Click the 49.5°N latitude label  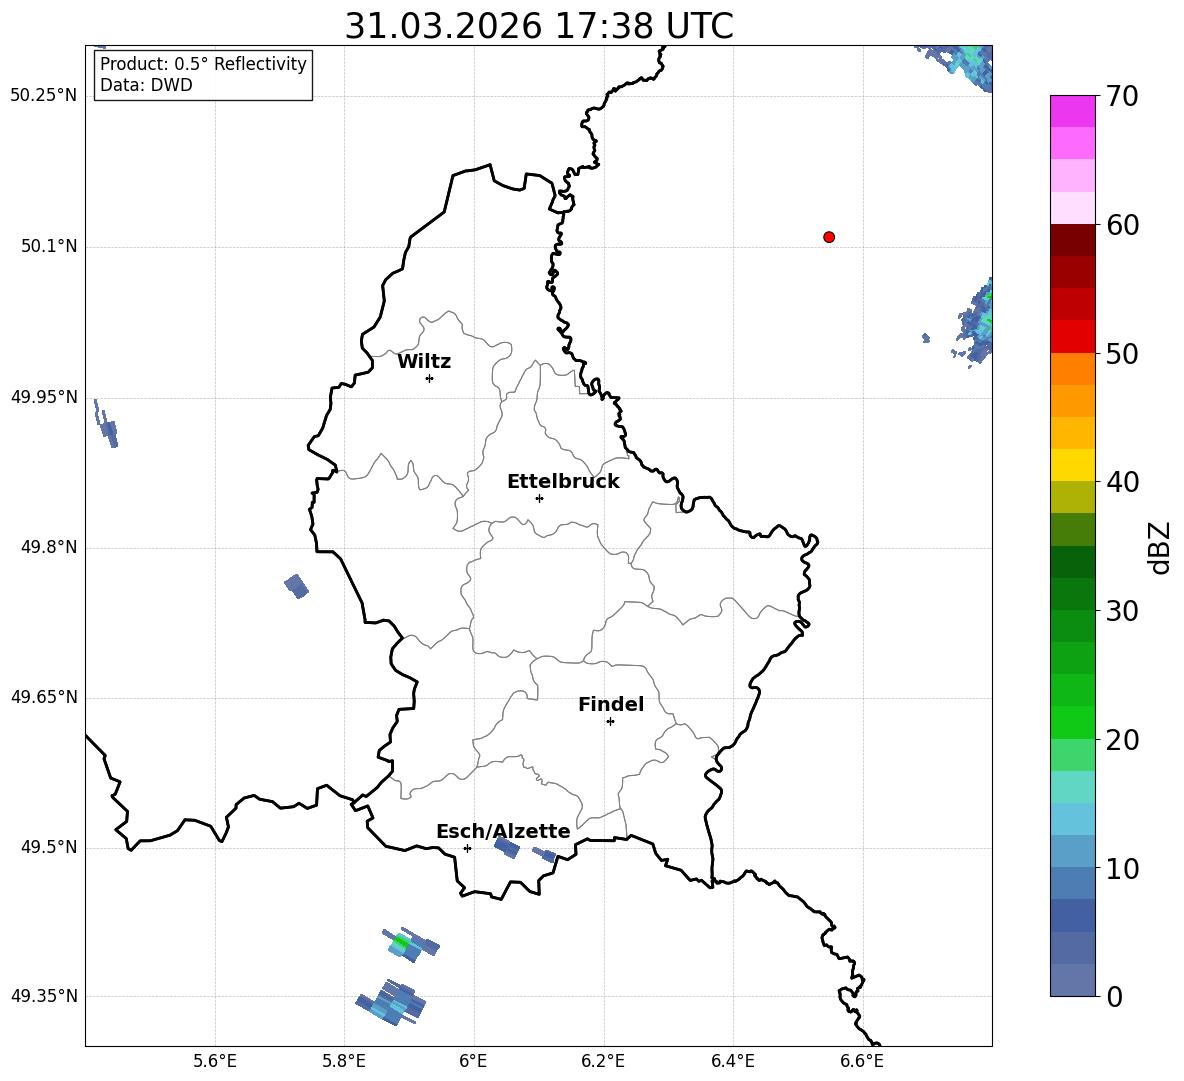click(x=49, y=847)
